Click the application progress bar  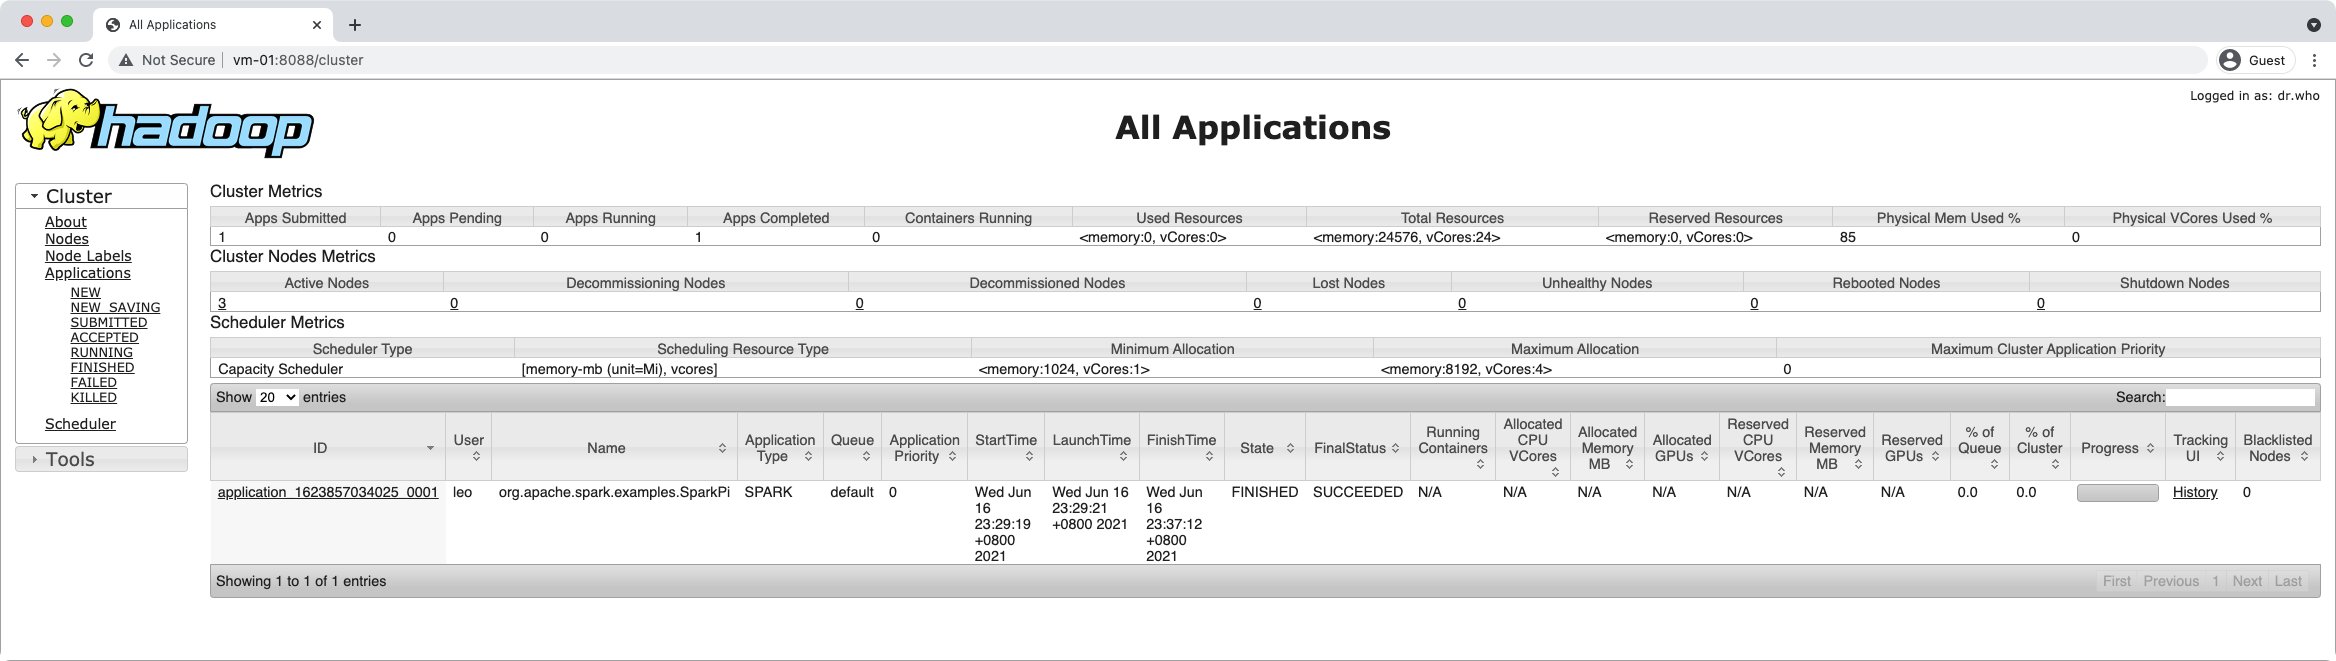tap(2117, 493)
